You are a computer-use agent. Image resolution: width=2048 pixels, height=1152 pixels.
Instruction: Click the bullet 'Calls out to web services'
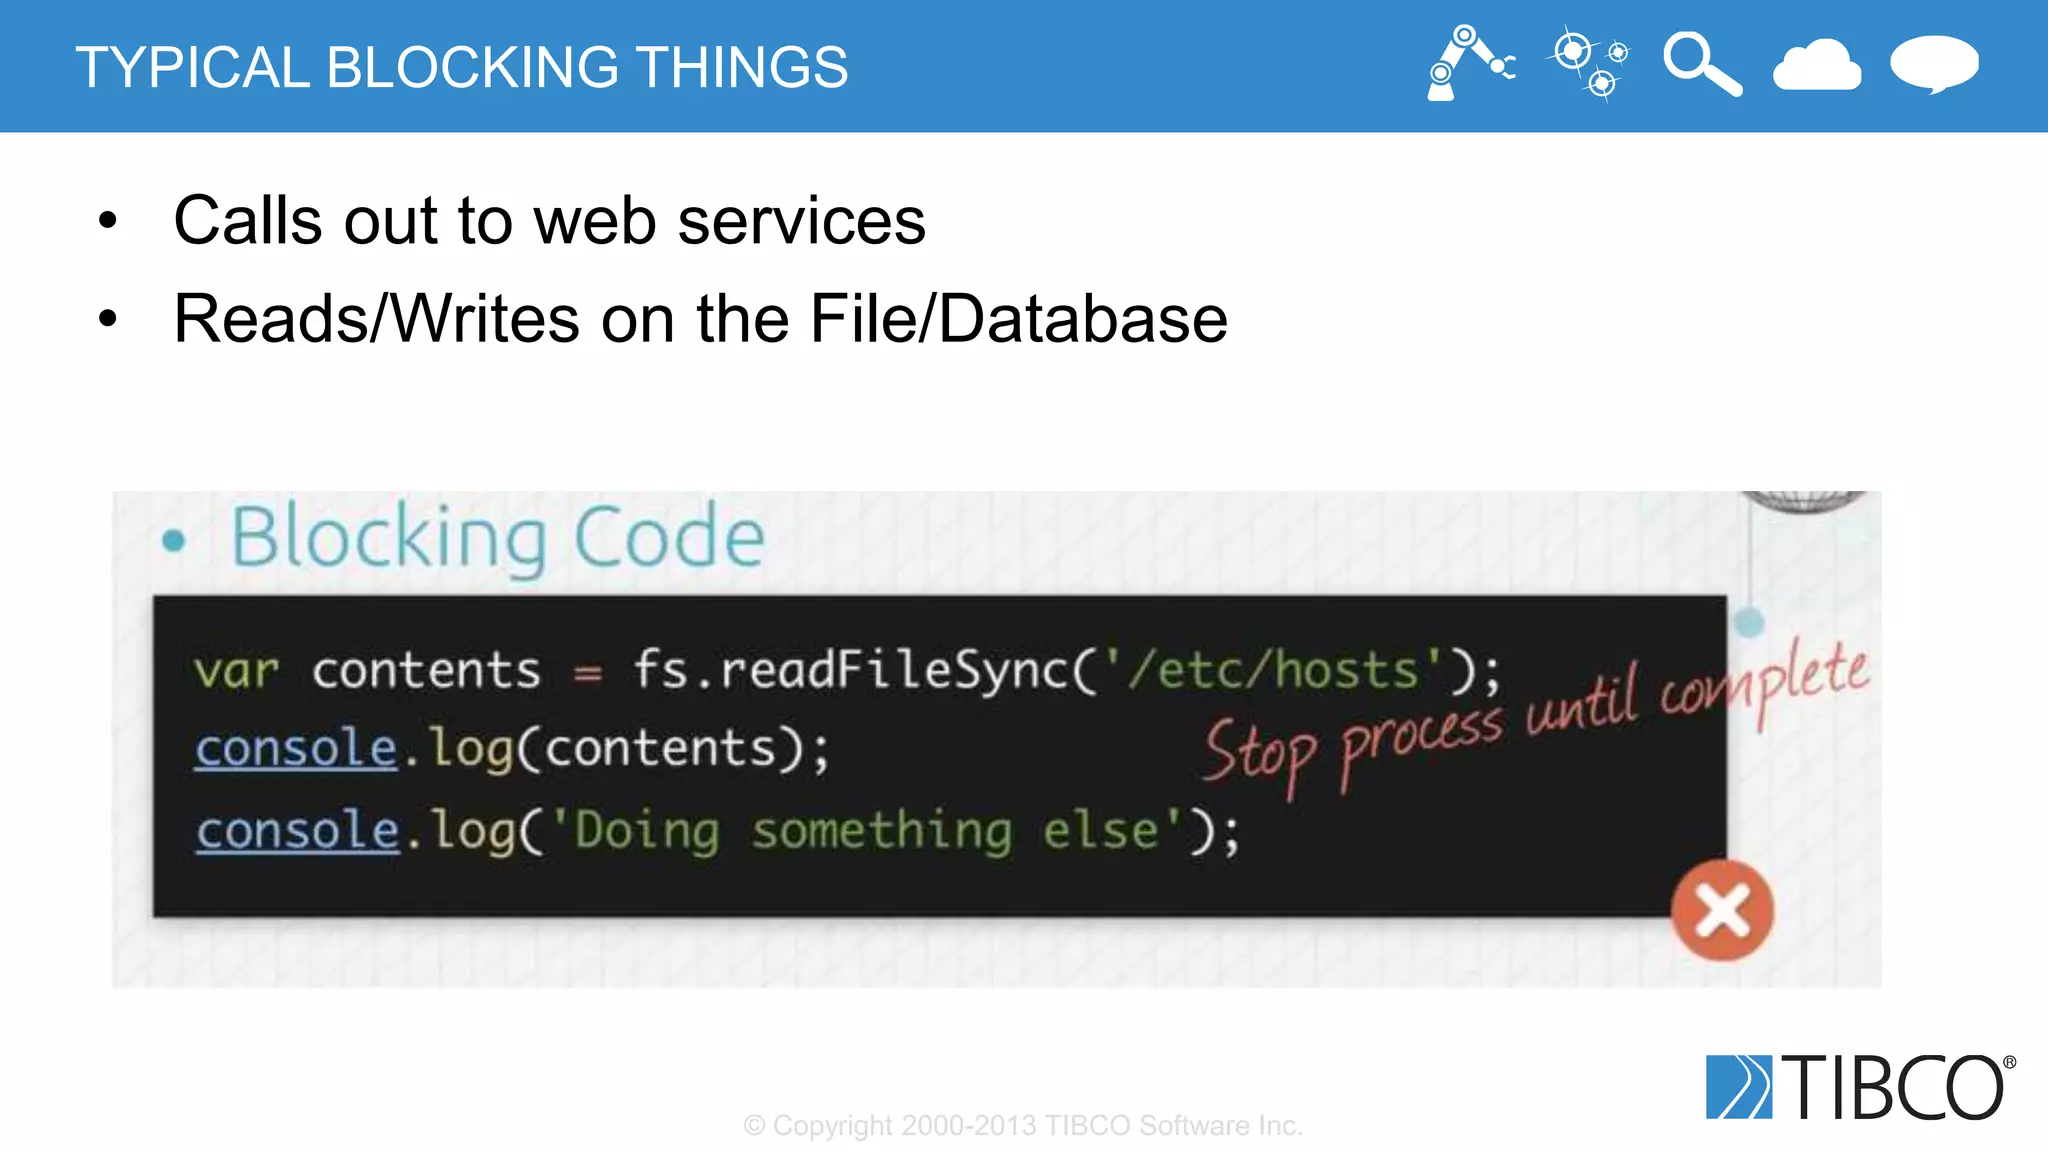pyautogui.click(x=549, y=220)
